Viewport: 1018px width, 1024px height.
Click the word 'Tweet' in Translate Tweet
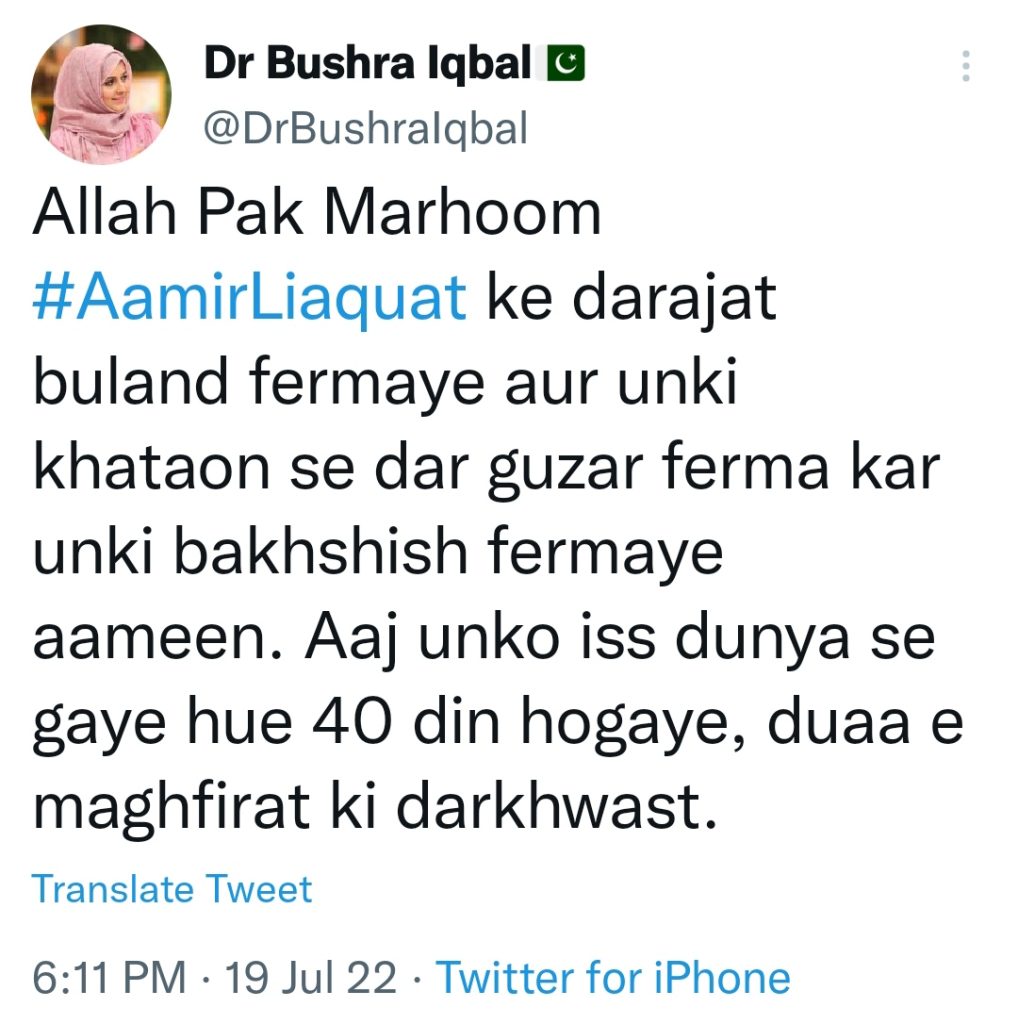(x=259, y=889)
